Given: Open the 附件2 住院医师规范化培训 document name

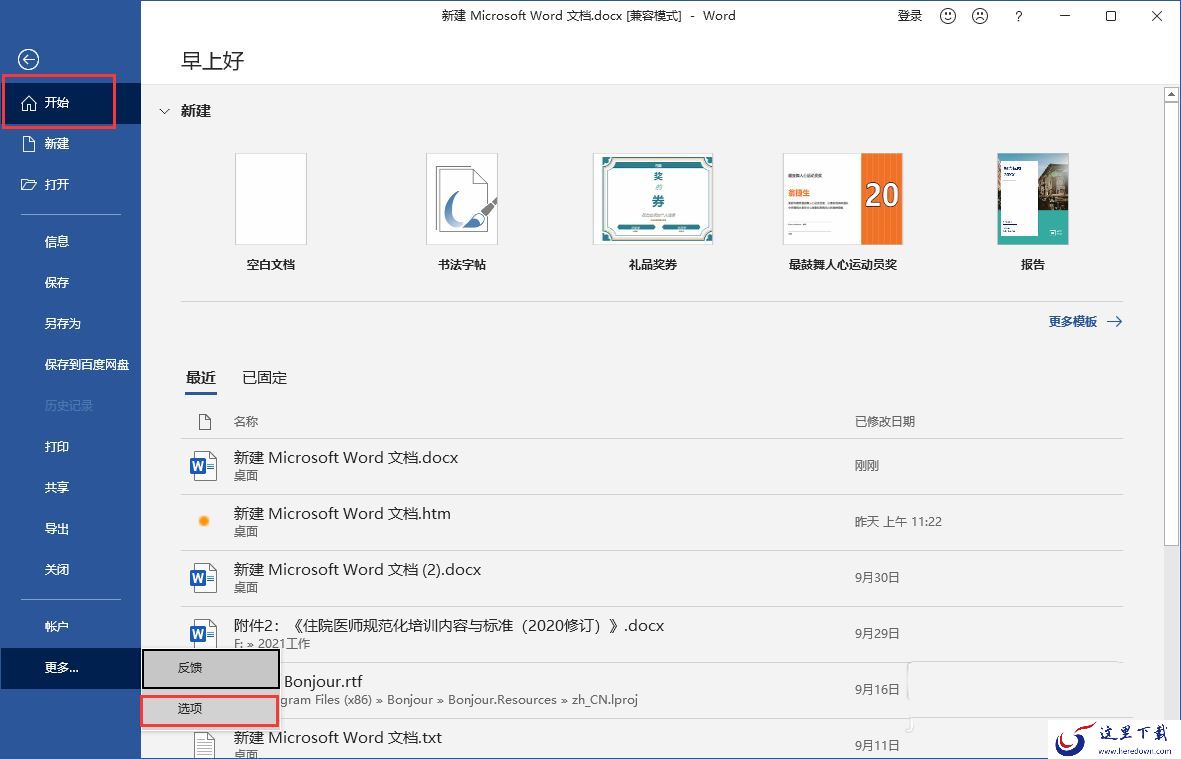Looking at the screenshot, I should pos(449,626).
